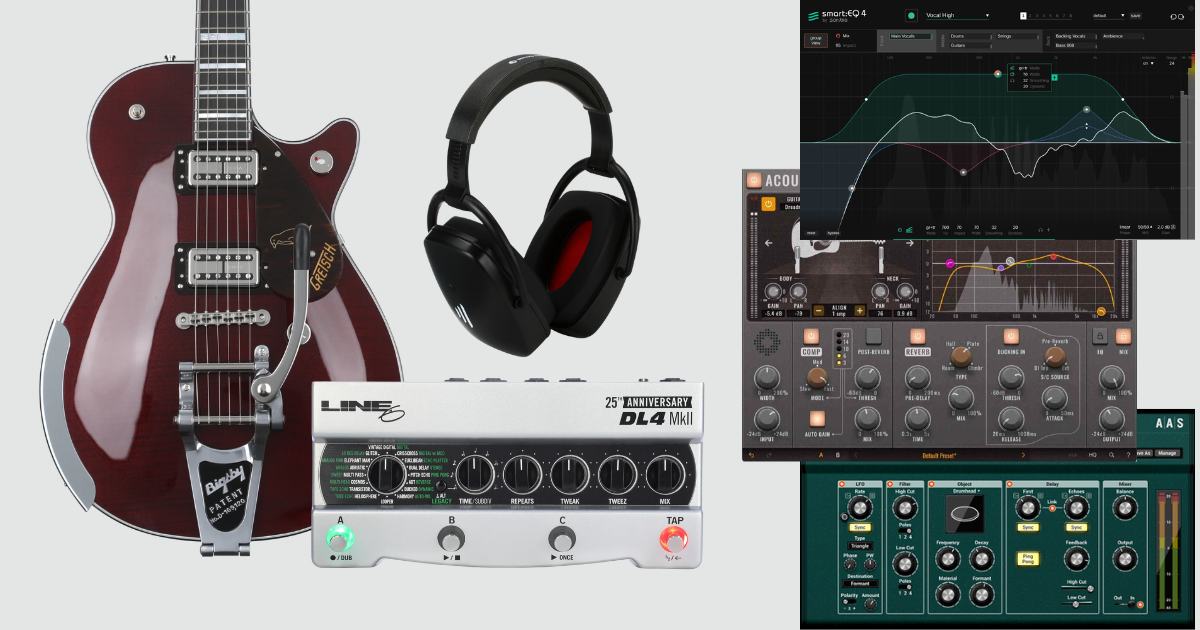Image resolution: width=1200 pixels, height=630 pixels.
Task: Toggle the LFO section power in AAS plugin
Action: pos(842,484)
